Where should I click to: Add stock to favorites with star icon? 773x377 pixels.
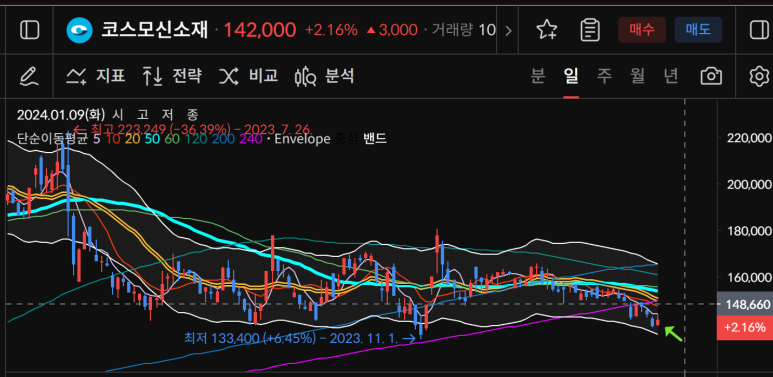(x=546, y=31)
